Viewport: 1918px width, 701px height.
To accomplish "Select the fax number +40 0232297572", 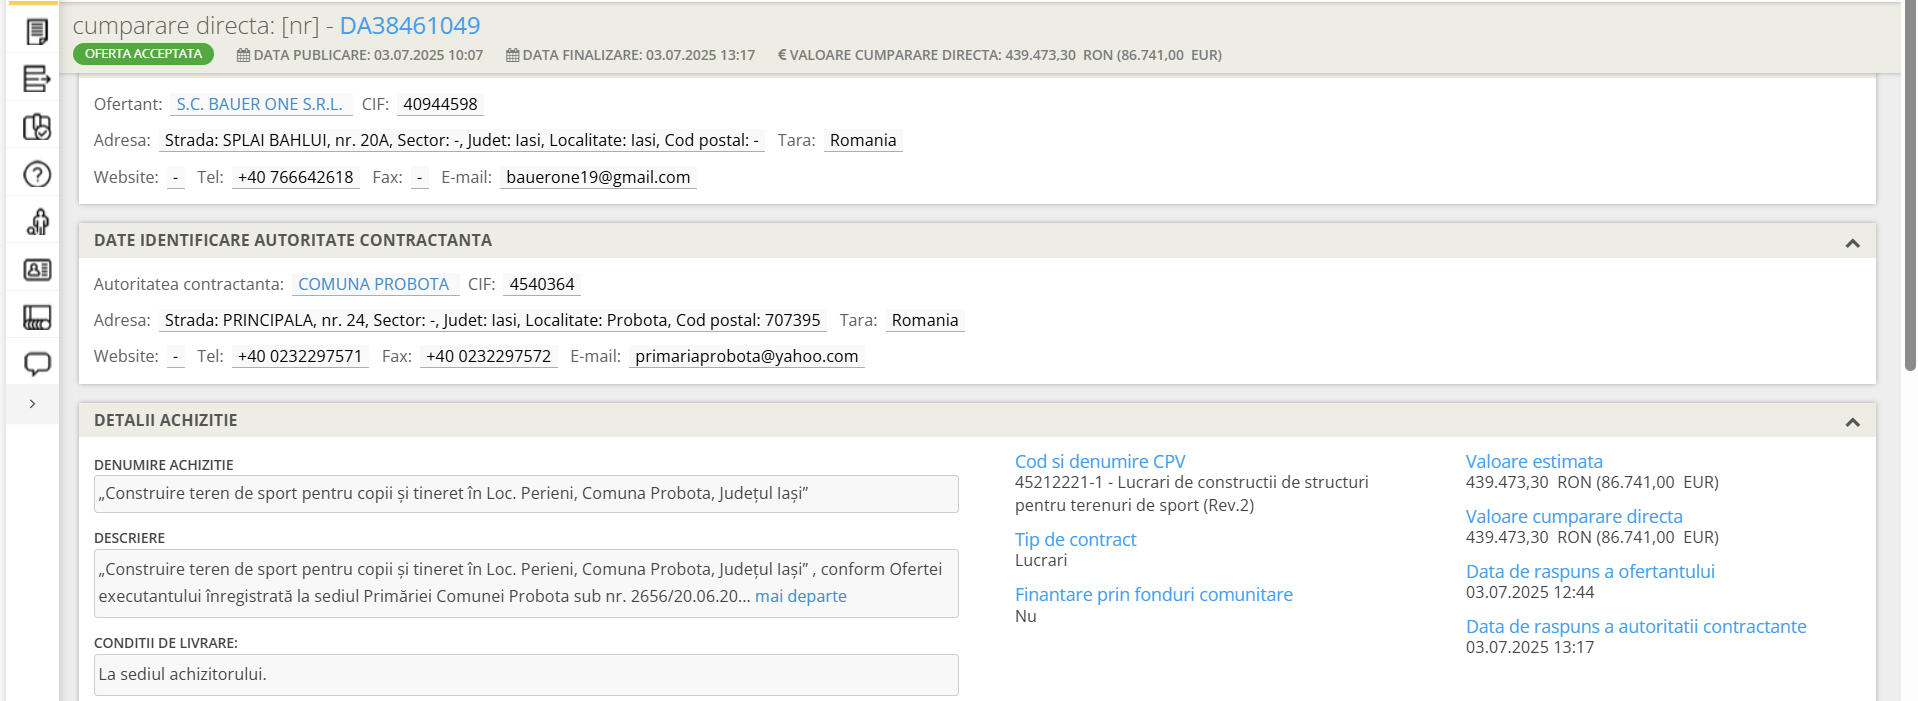I will point(489,356).
